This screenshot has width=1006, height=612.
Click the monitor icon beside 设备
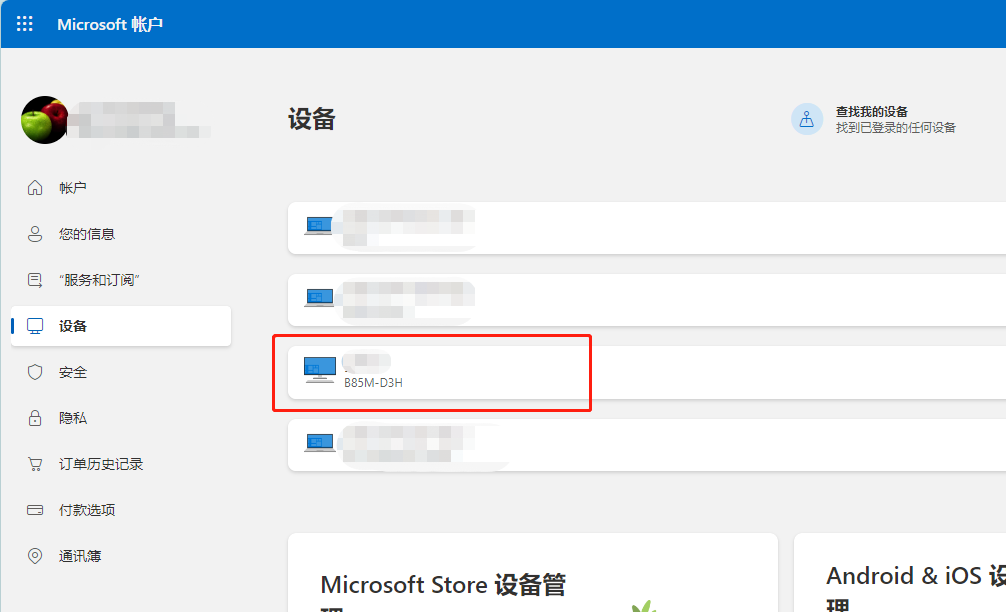pos(35,326)
